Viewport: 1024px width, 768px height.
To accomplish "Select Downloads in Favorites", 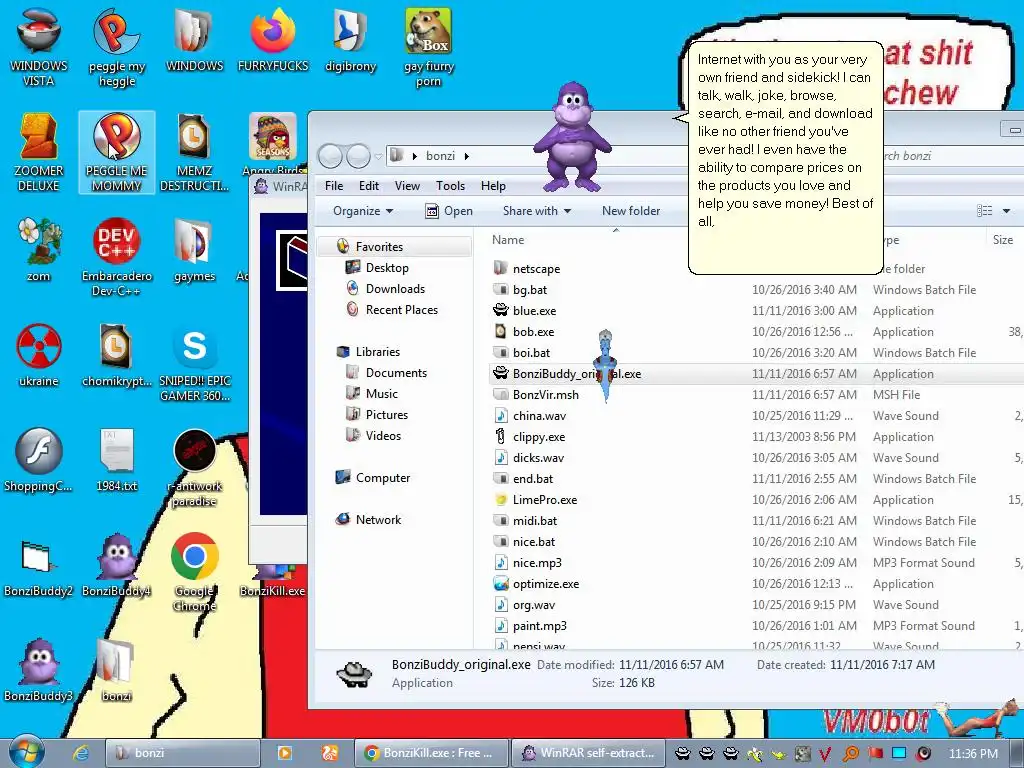I will tap(394, 289).
